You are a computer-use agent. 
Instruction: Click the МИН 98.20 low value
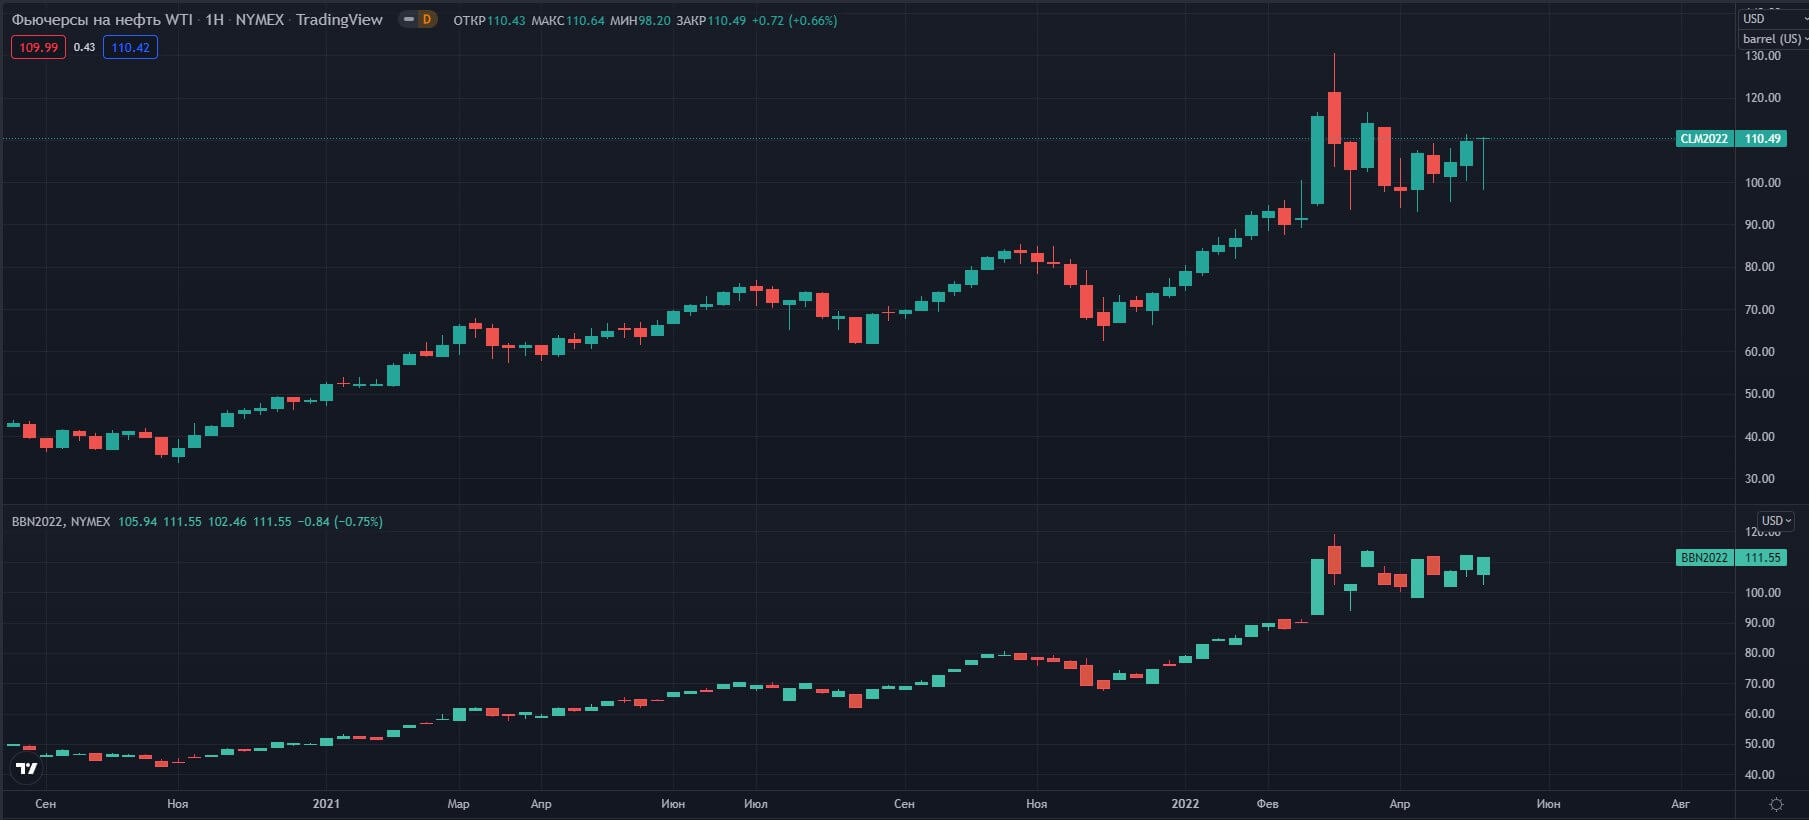640,20
